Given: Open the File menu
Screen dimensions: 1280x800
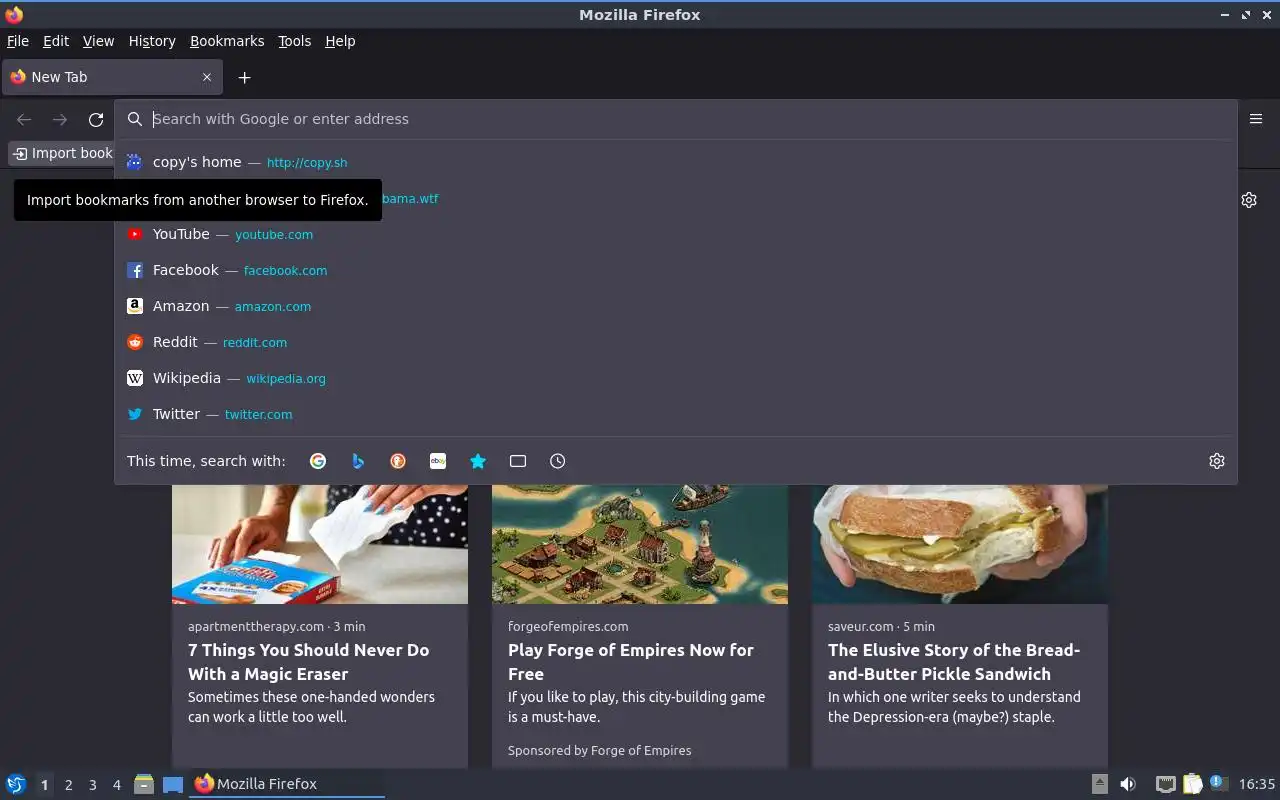Looking at the screenshot, I should (18, 41).
